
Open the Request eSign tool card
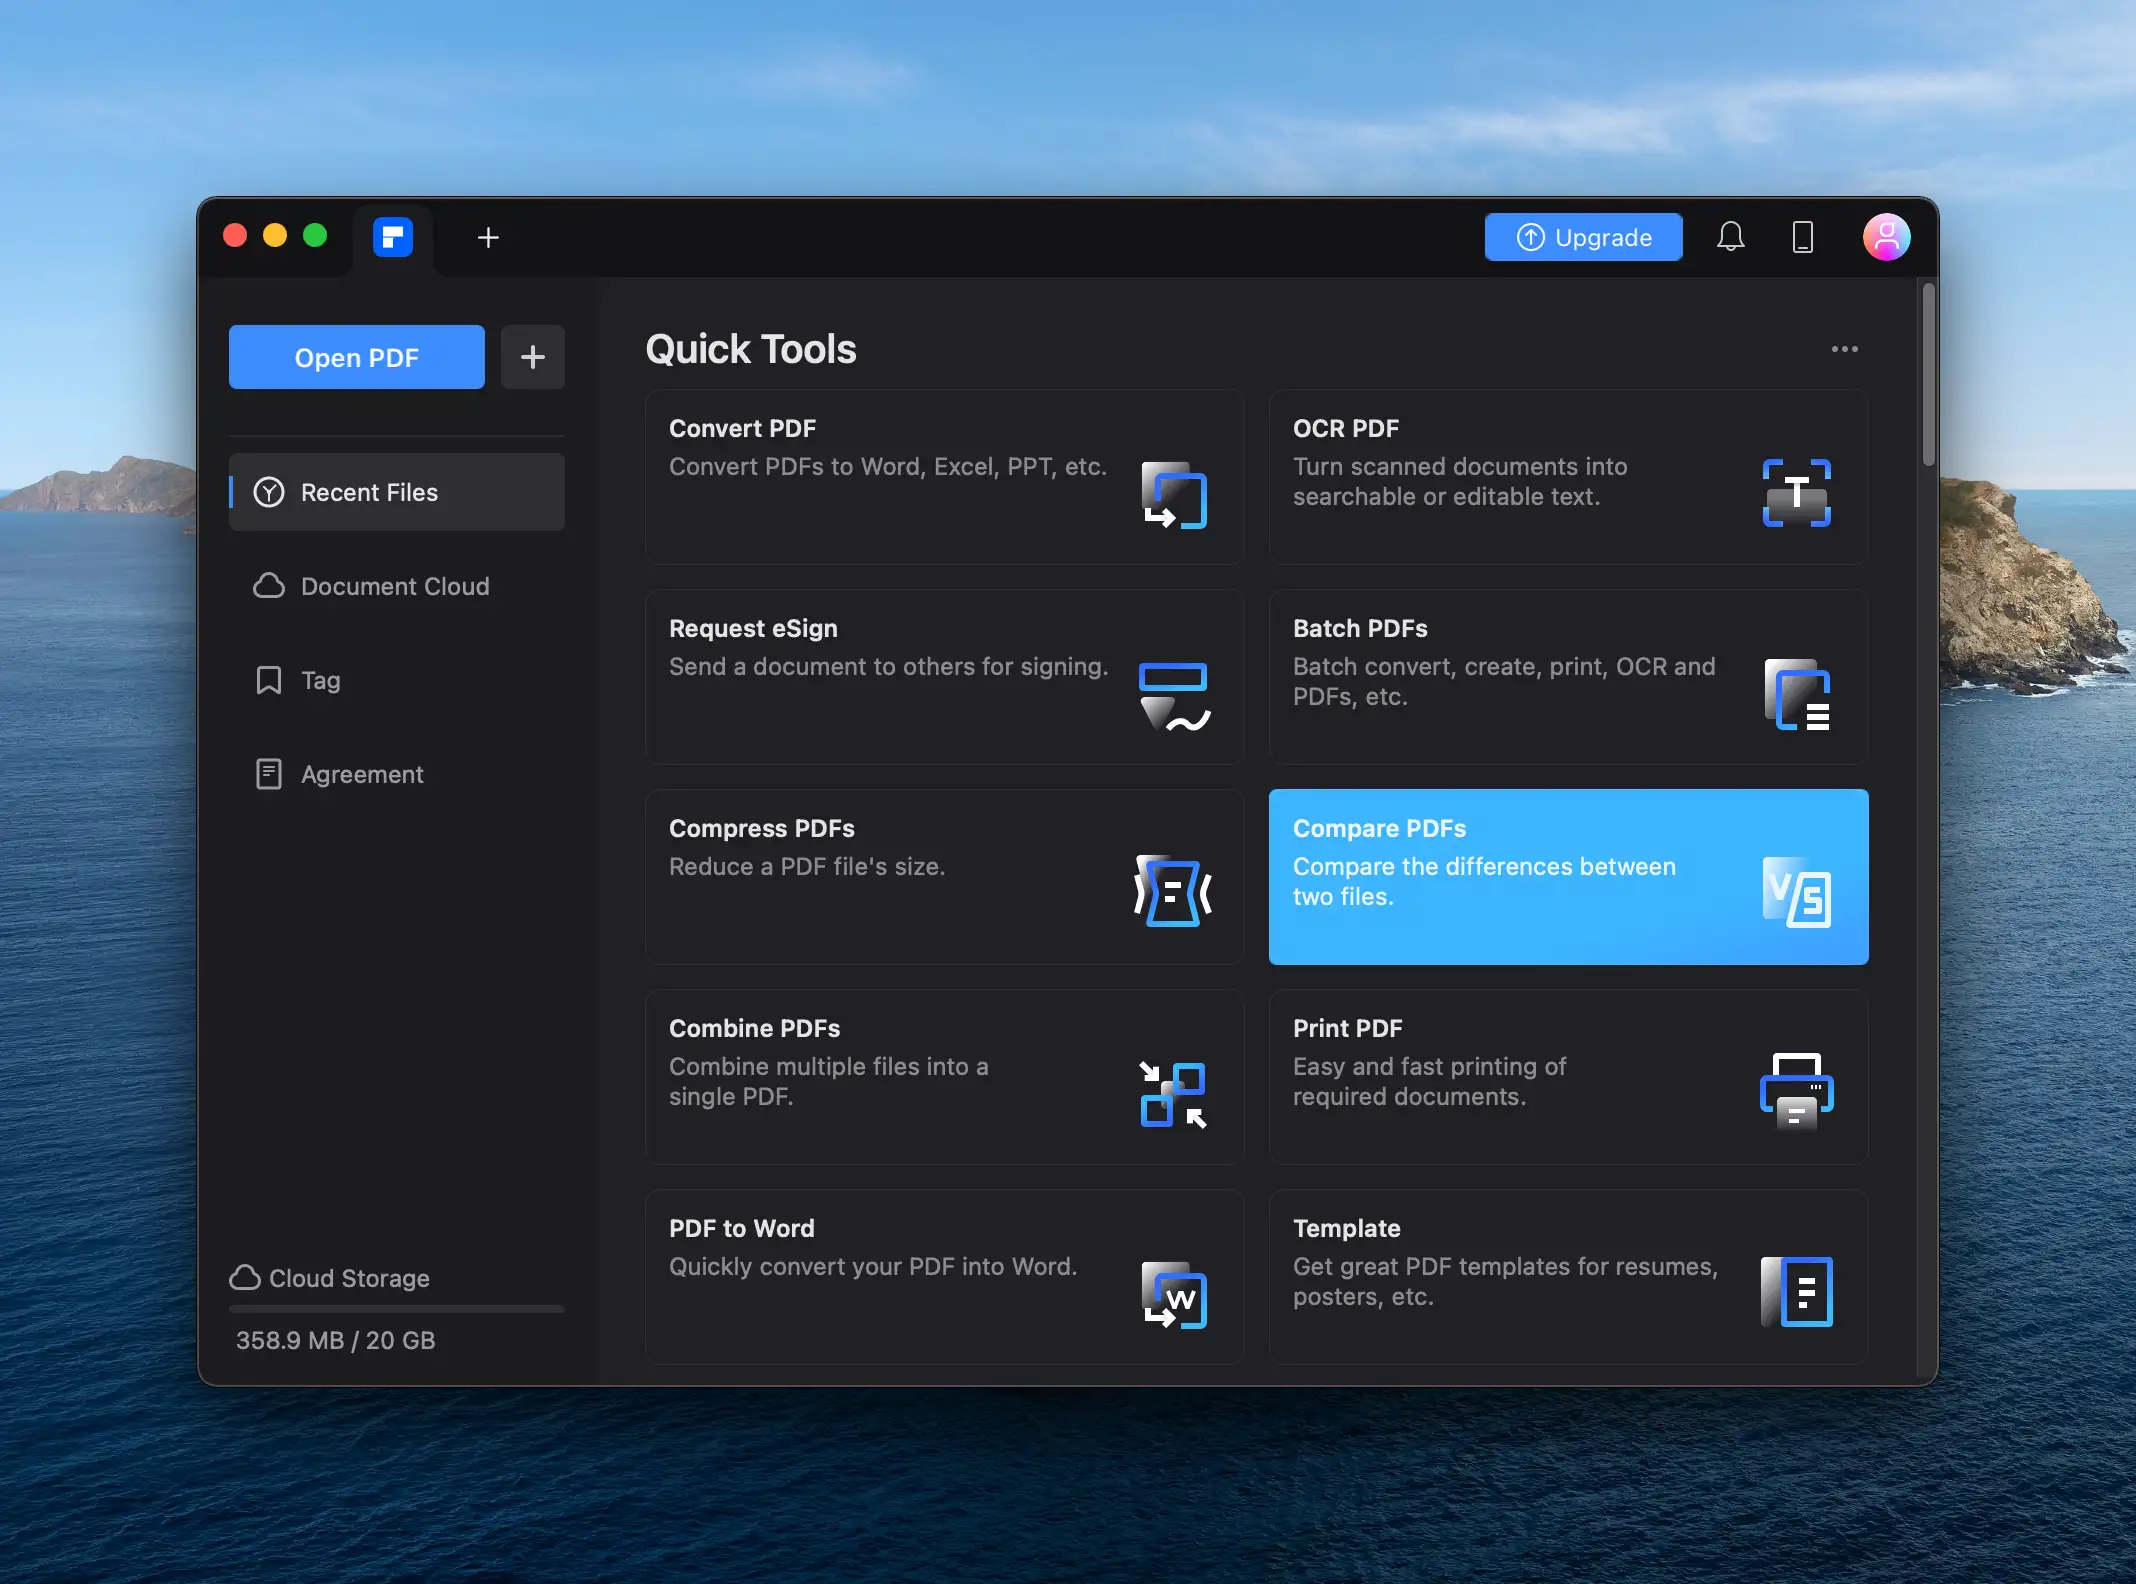coord(945,677)
